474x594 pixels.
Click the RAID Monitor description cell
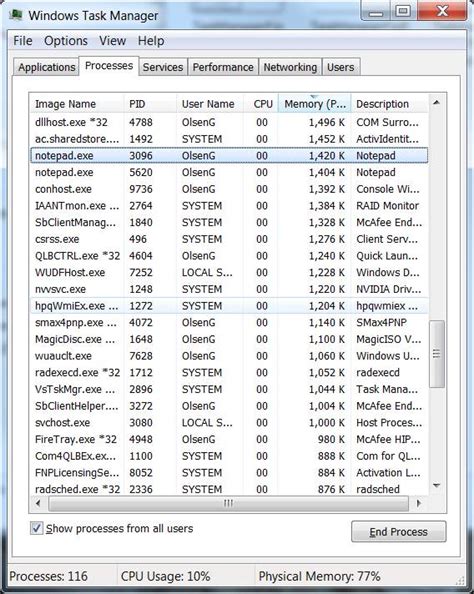pos(387,206)
